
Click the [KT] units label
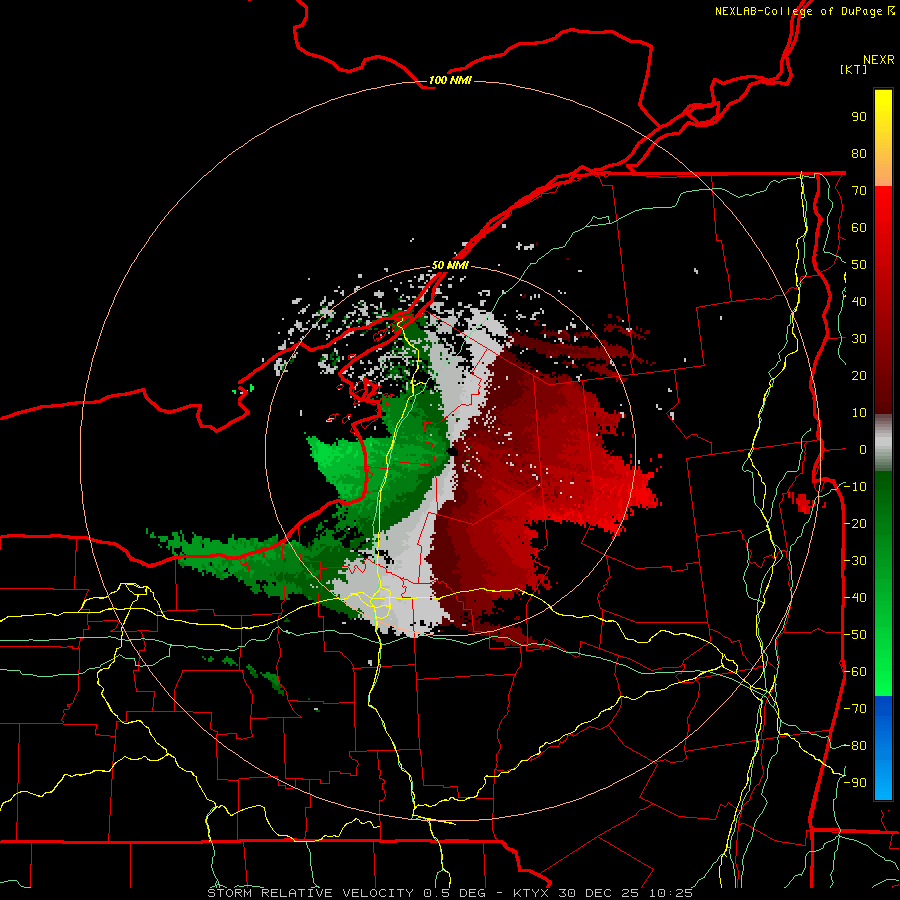[854, 69]
